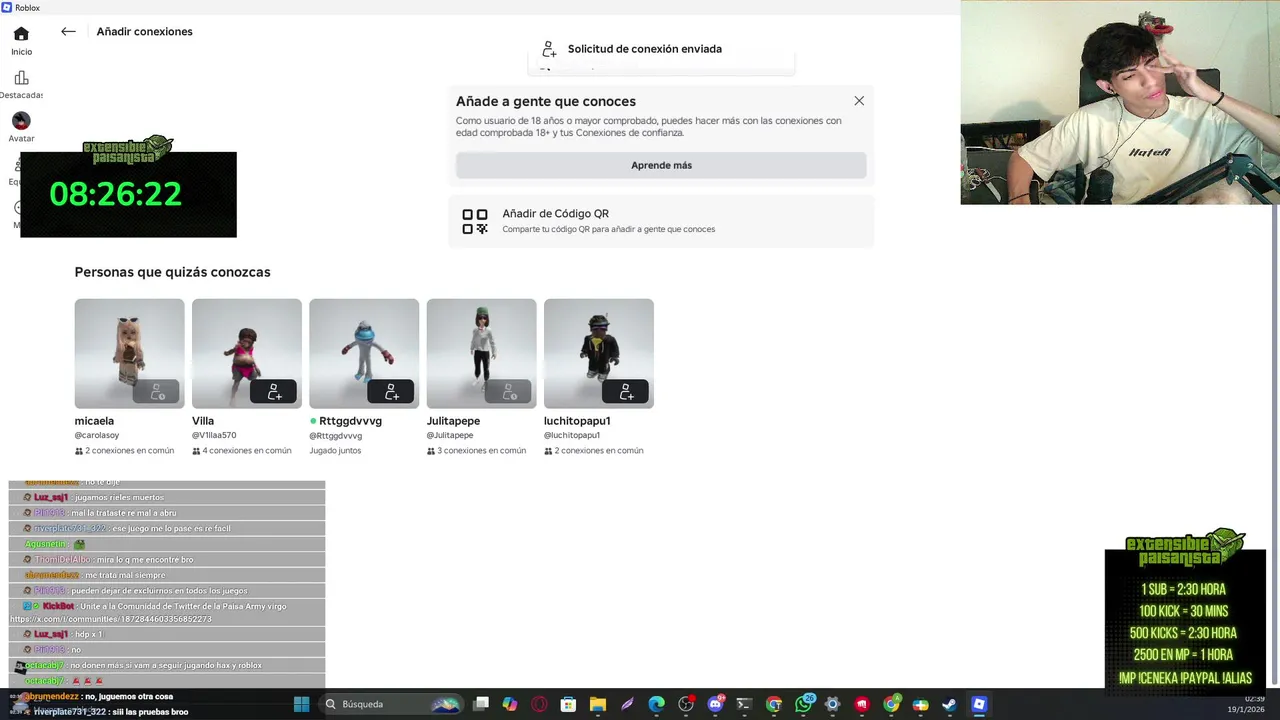
Task: Open WhatsApp from the taskbar
Action: (x=803, y=704)
